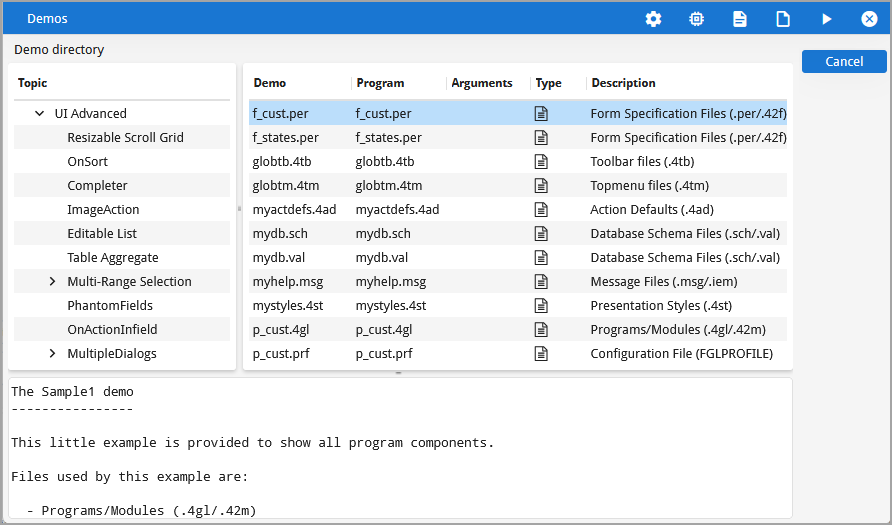The height and width of the screenshot is (525, 892).
Task: Click the Cancel button
Action: 844,62
